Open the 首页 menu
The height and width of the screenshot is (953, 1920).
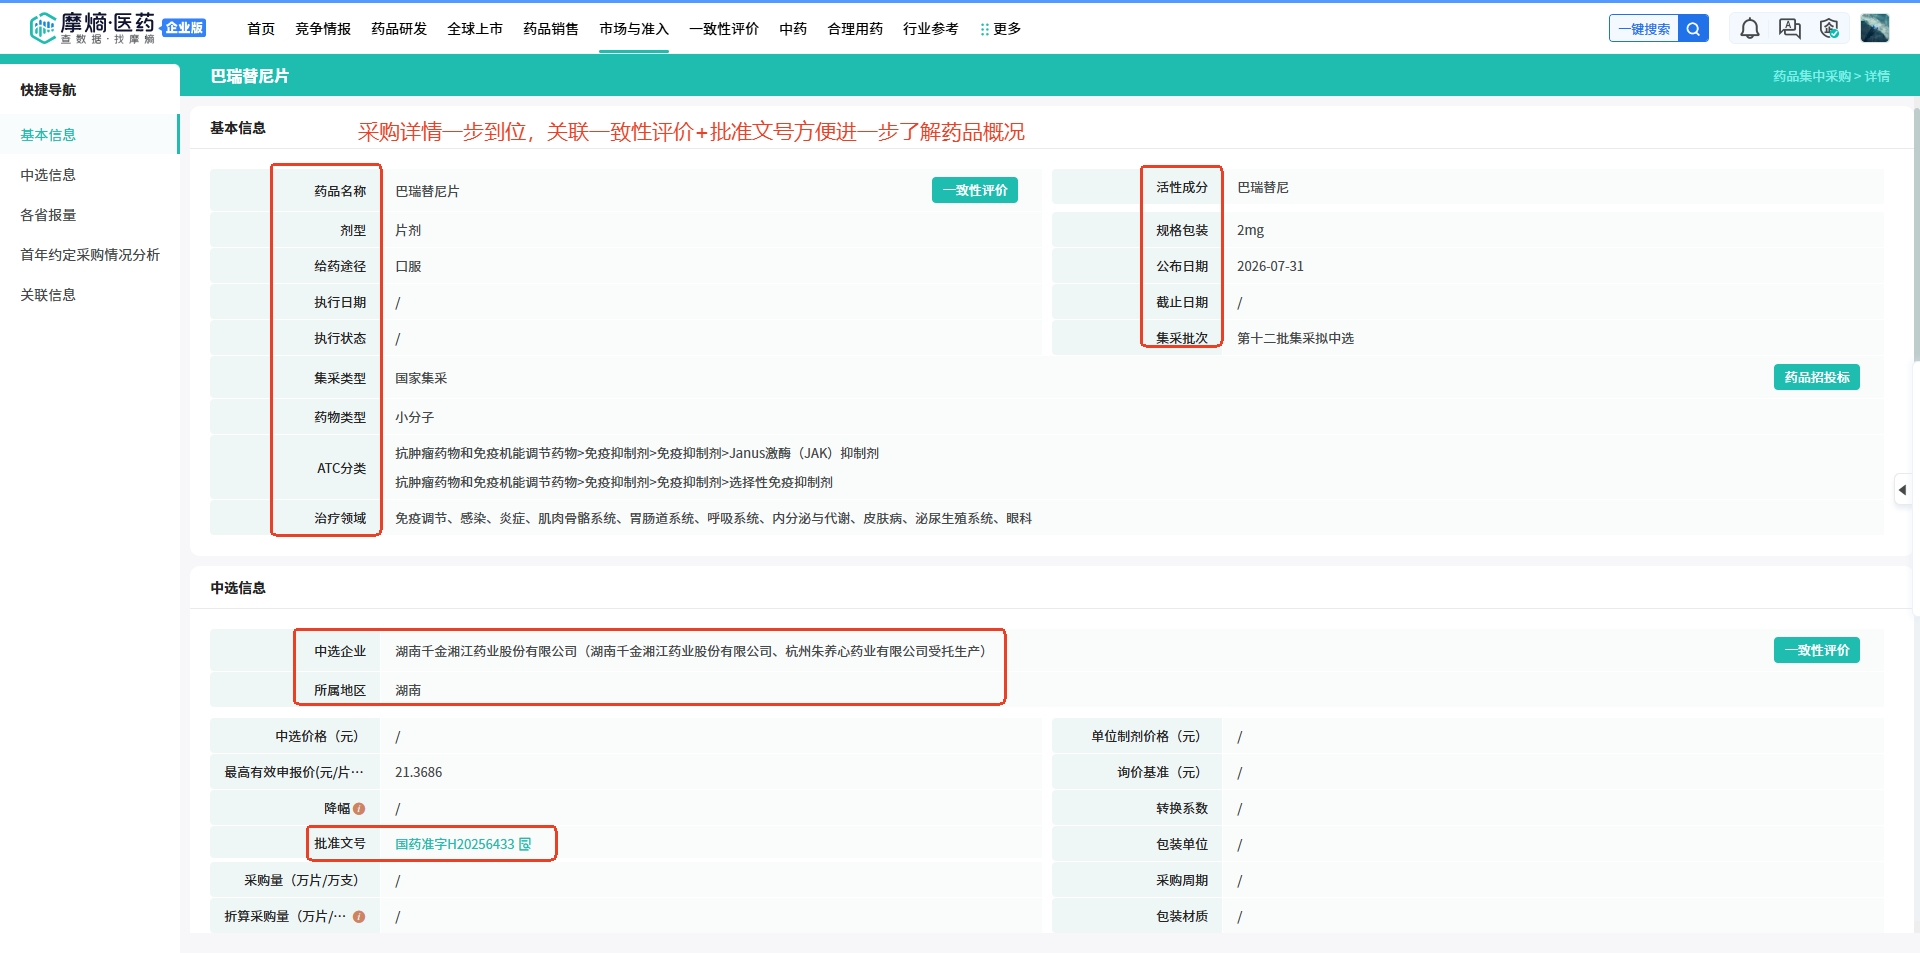(261, 29)
